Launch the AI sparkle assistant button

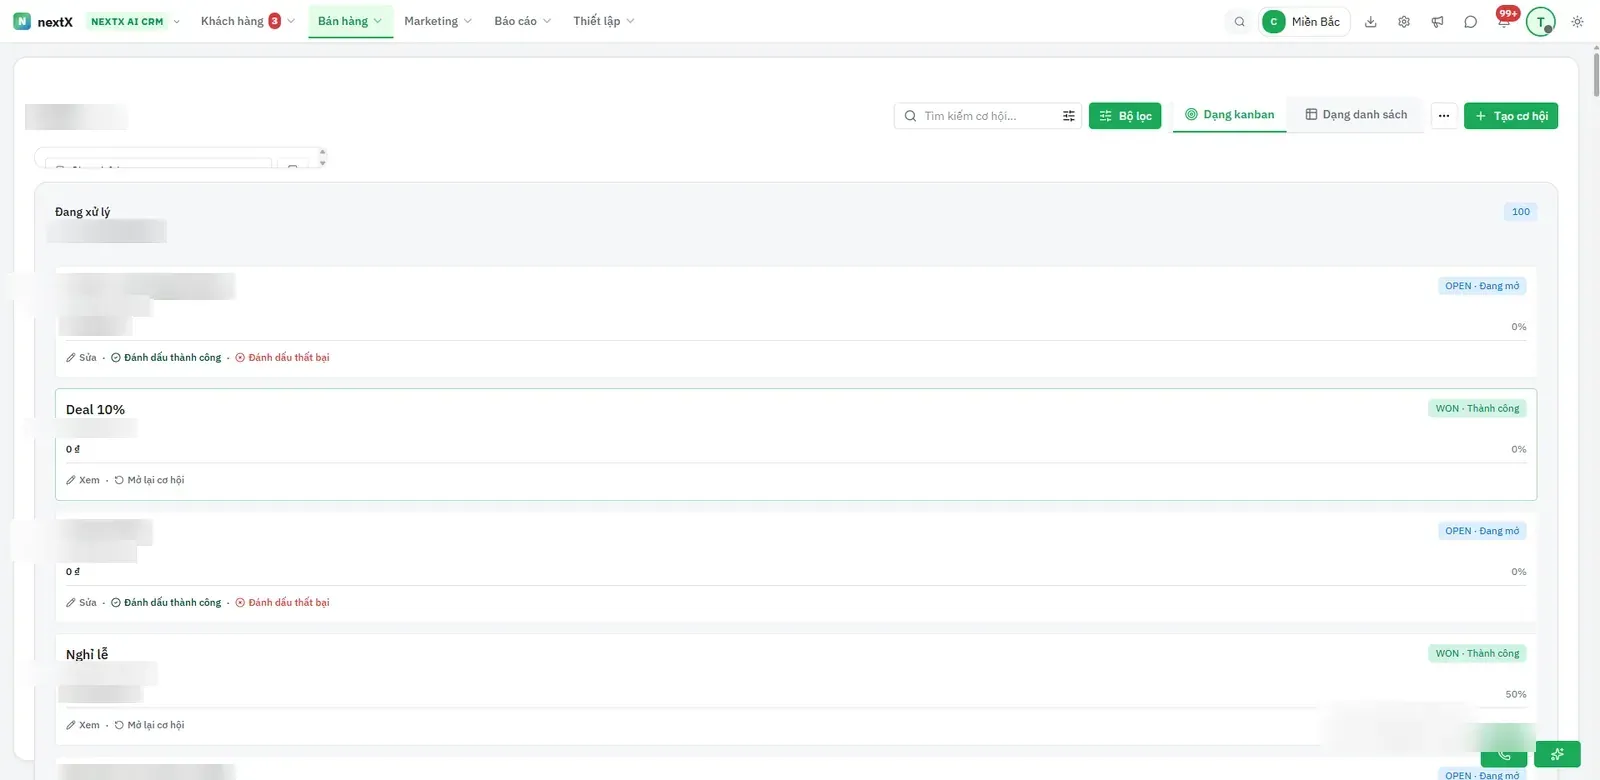click(1557, 754)
